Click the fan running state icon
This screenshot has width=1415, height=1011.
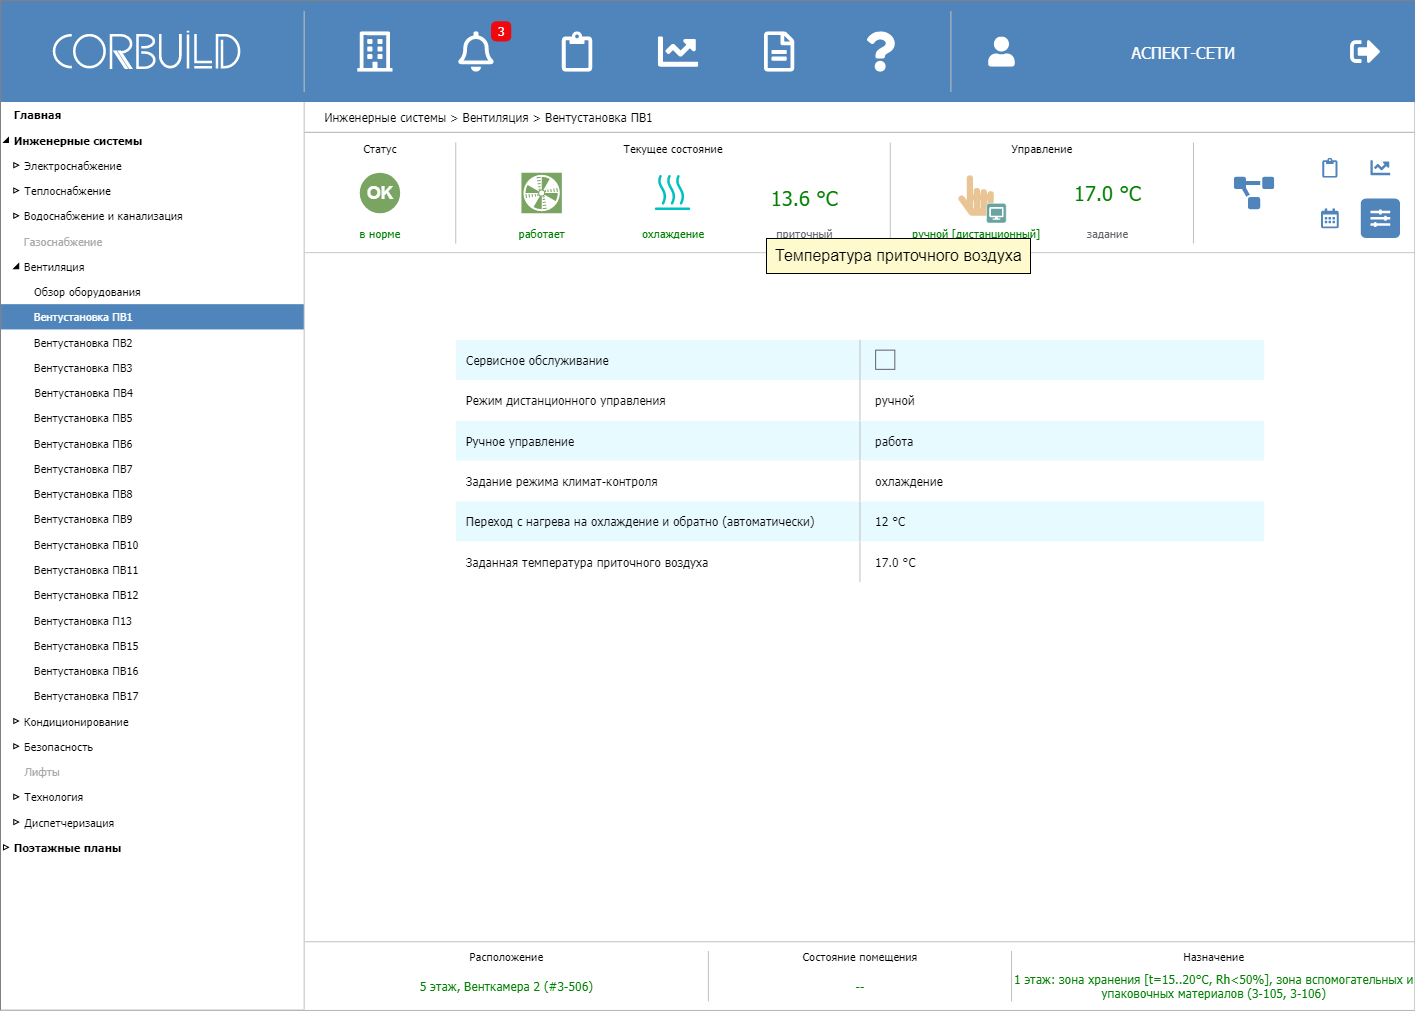click(541, 193)
